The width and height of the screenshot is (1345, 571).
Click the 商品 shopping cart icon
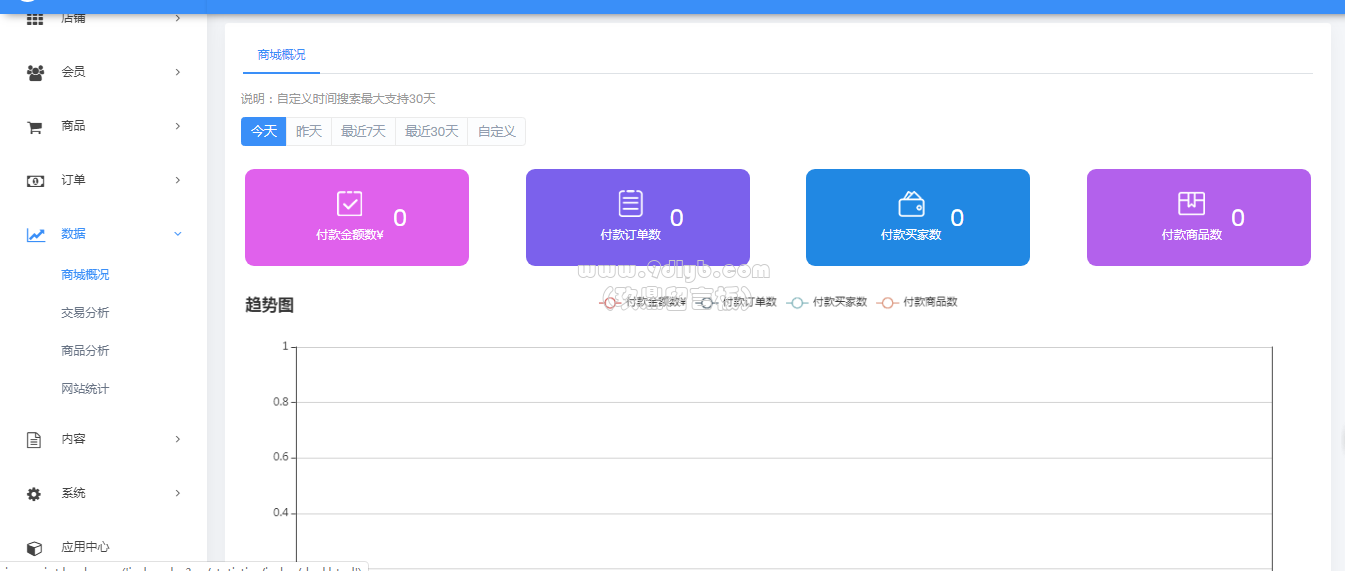35,126
